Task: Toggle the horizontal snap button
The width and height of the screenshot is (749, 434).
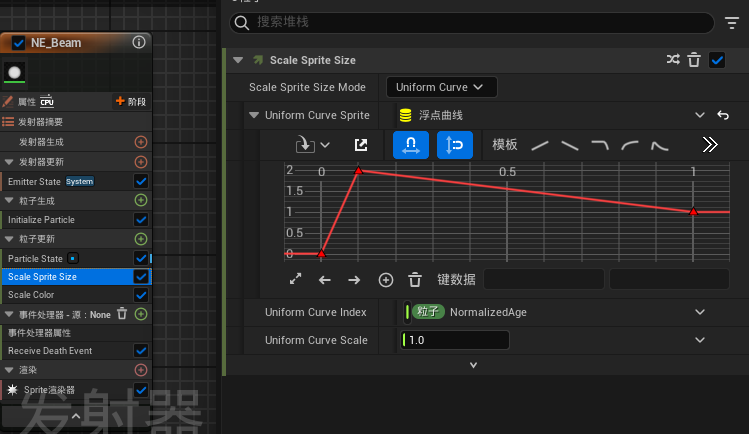Action: 410,145
